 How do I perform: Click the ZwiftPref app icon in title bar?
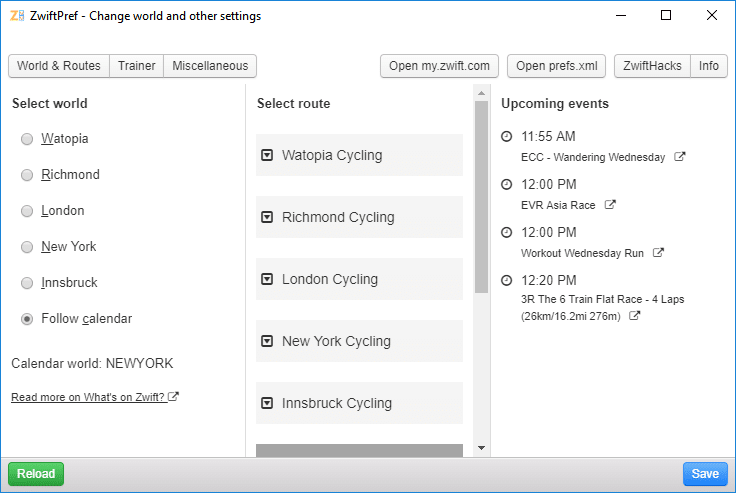coord(17,15)
